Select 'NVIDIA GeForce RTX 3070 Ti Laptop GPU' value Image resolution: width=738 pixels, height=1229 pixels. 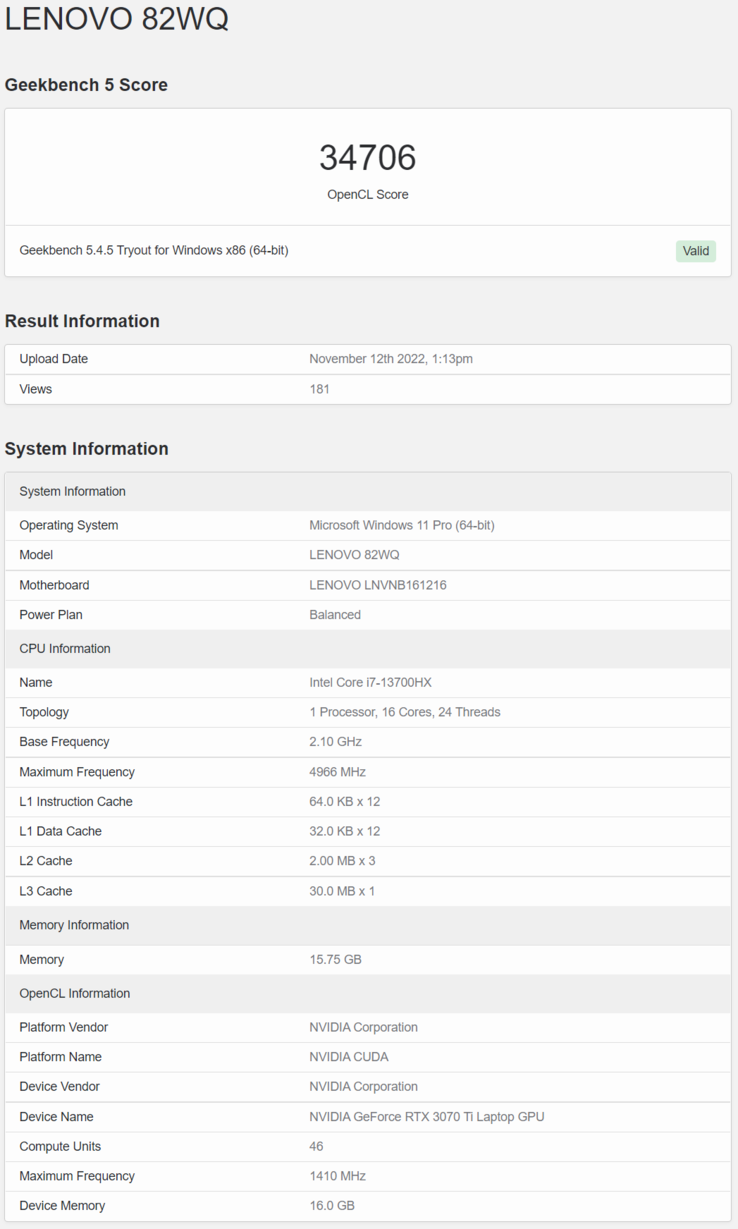(x=427, y=1117)
